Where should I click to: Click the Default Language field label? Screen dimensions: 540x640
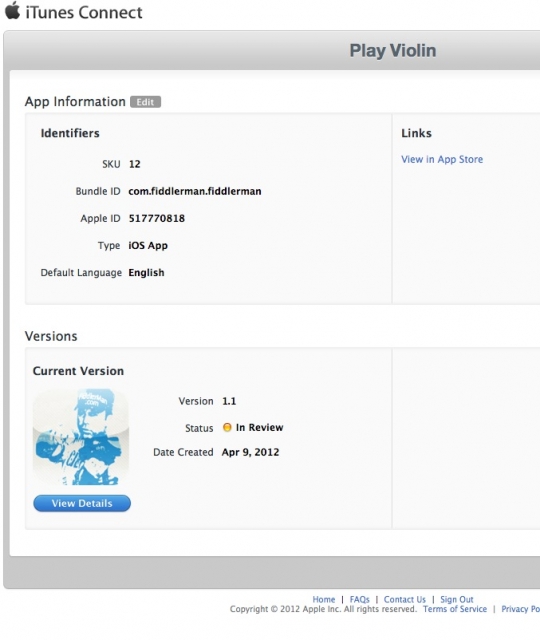(81, 273)
